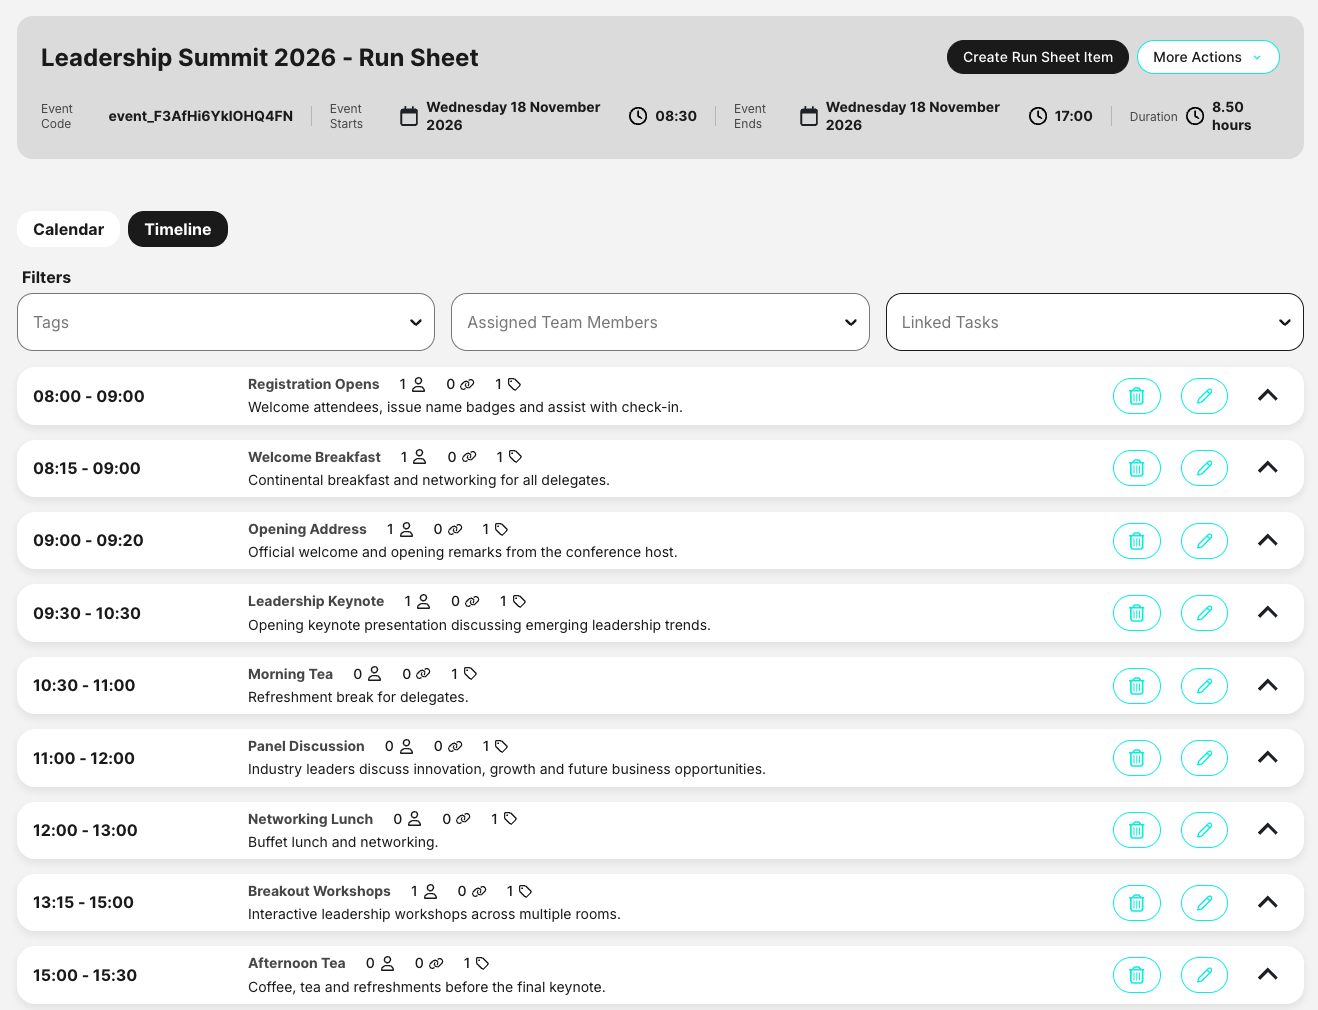
Task: Click the Duration clock icon
Action: [x=1195, y=116]
